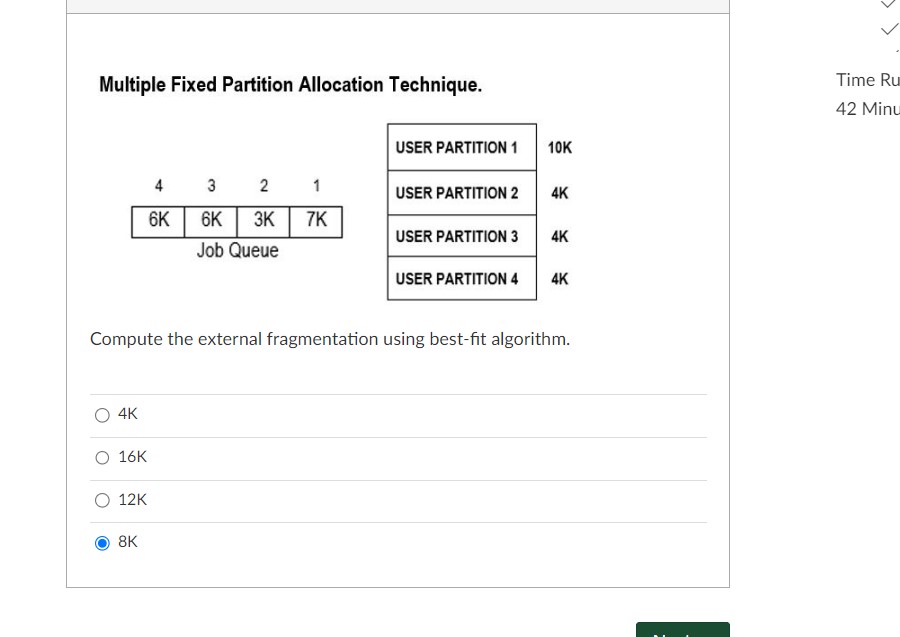This screenshot has width=900, height=637.
Task: Click the lower checkmark icon at top right
Action: point(889,29)
